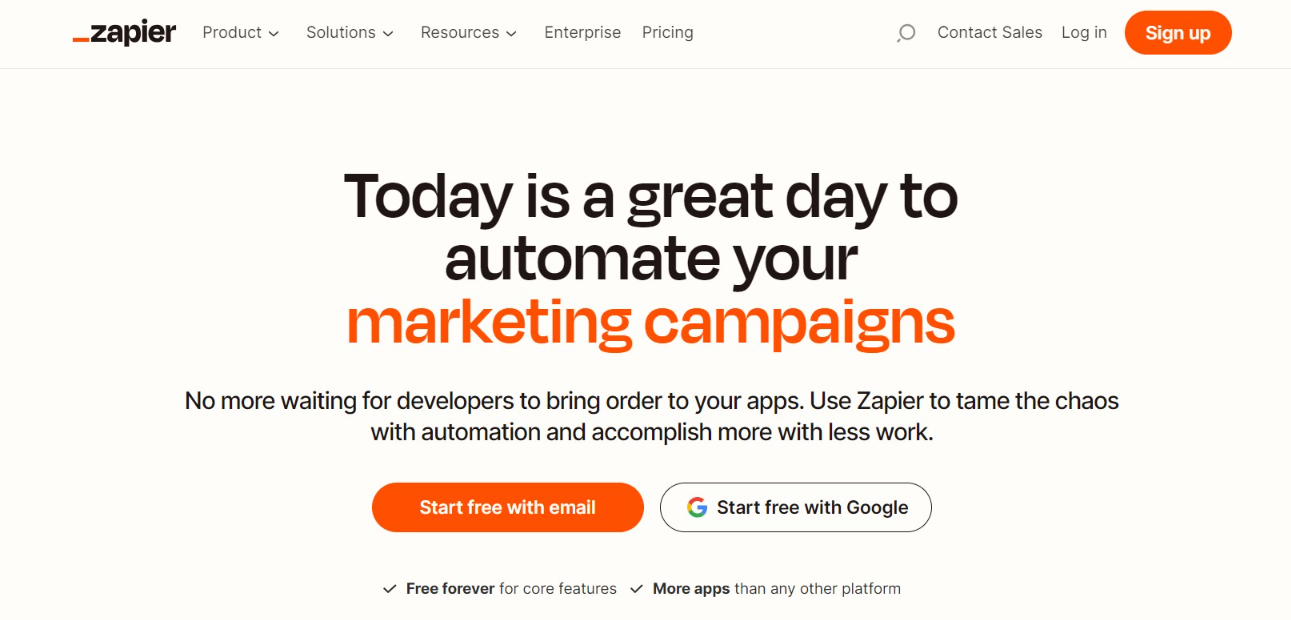Open the Solutions menu label

coord(341,33)
